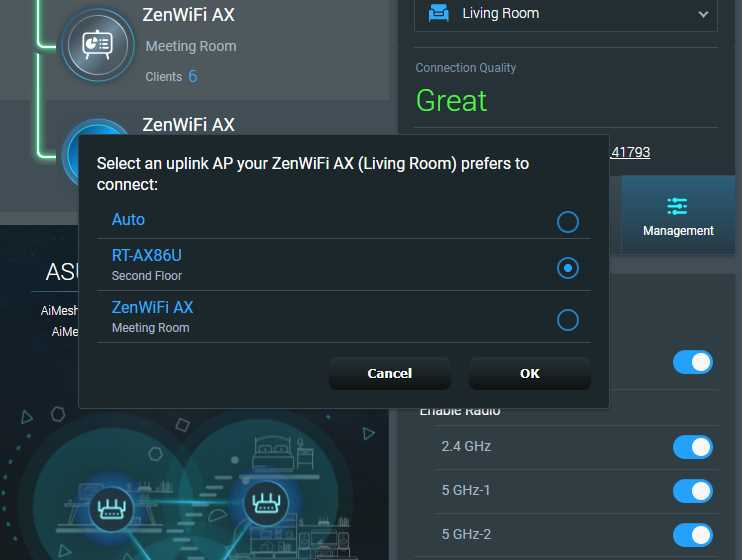Toggle the 2.4 GHz radio switch
The height and width of the screenshot is (560, 742).
pos(693,447)
